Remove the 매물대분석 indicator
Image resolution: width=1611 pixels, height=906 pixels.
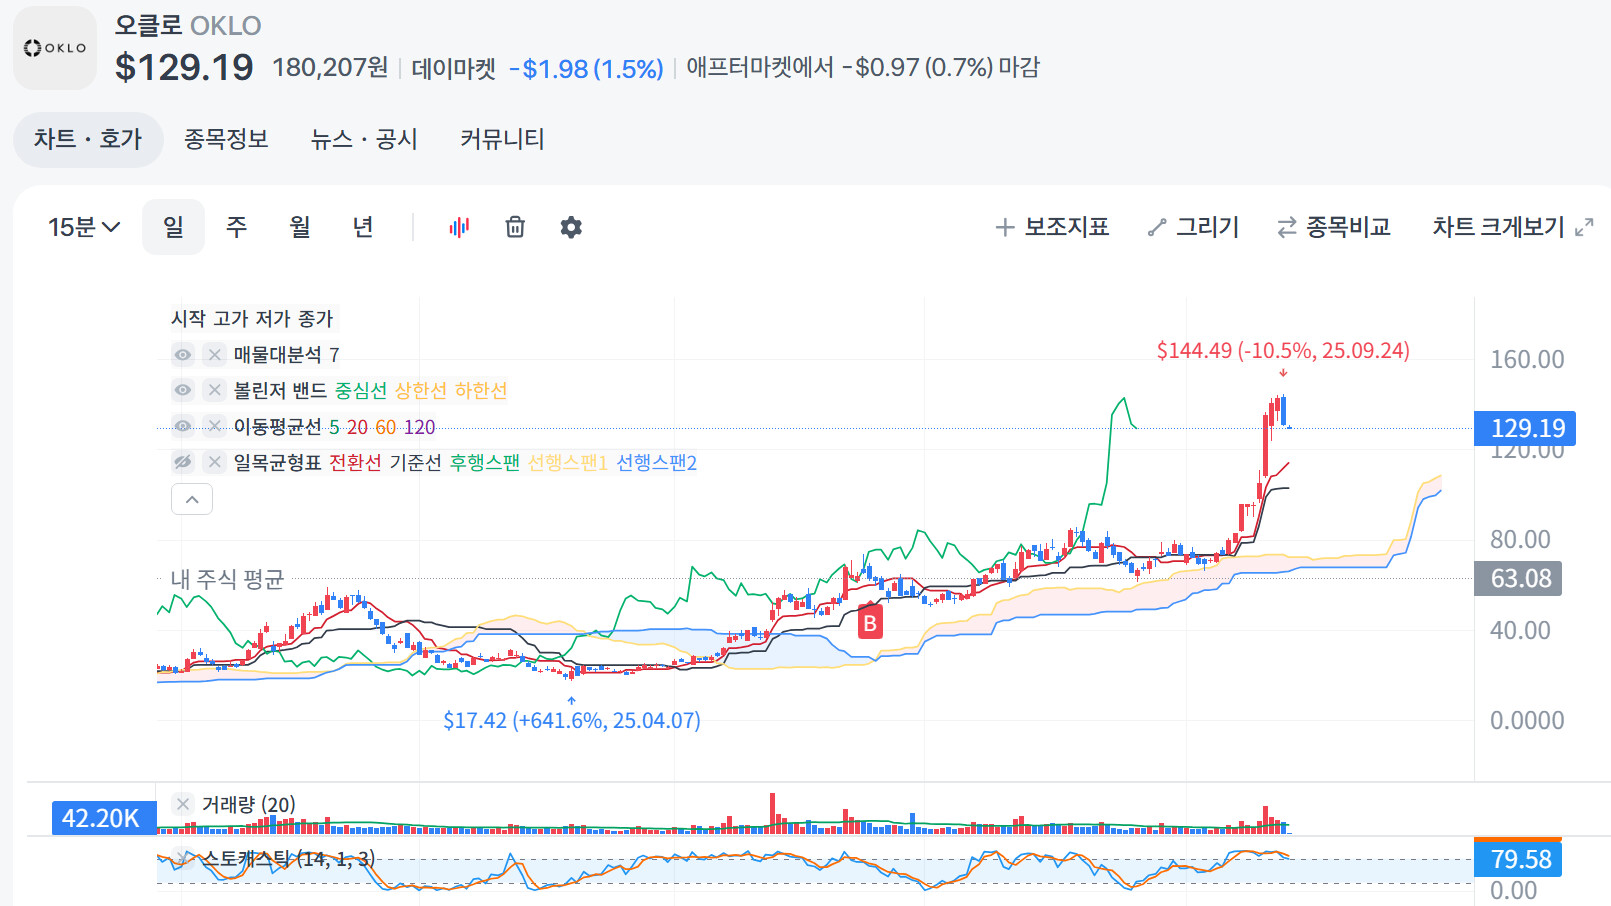[214, 354]
